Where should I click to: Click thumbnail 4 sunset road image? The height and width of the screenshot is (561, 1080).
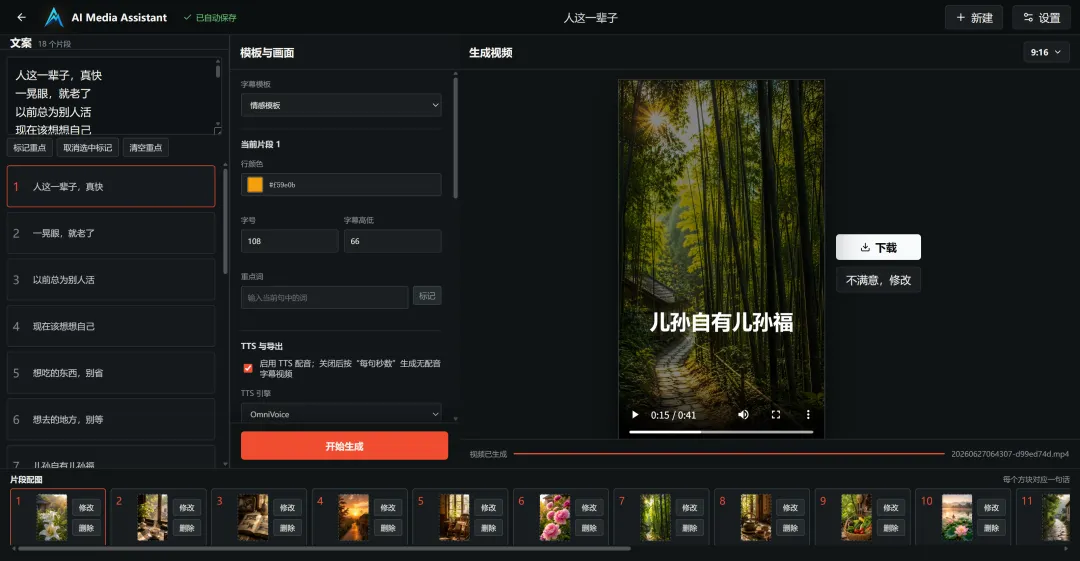(x=353, y=517)
